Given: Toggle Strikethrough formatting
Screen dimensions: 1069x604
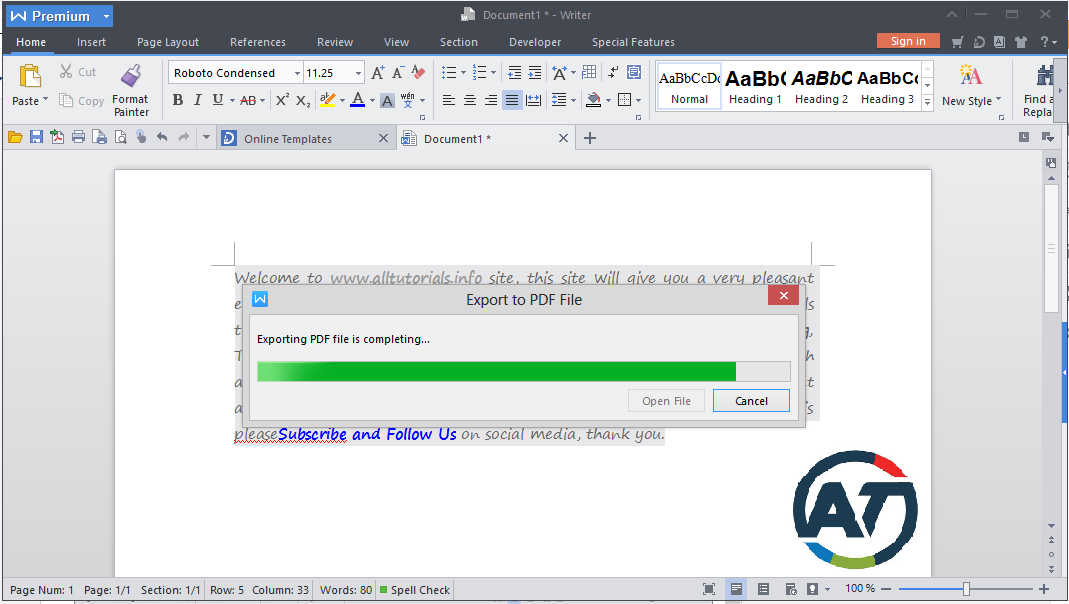Looking at the screenshot, I should (x=248, y=101).
